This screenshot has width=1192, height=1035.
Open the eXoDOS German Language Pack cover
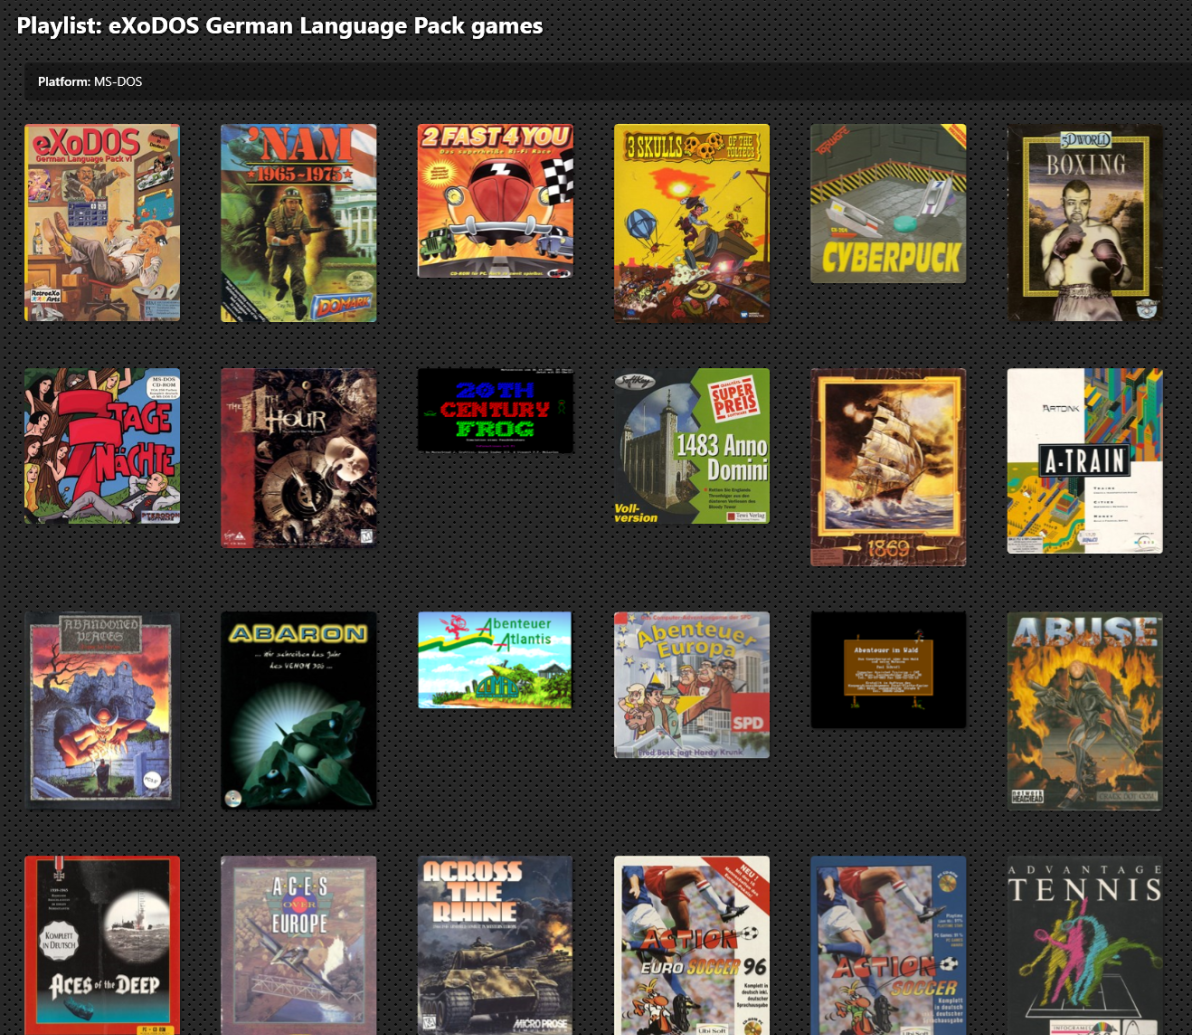pos(102,223)
